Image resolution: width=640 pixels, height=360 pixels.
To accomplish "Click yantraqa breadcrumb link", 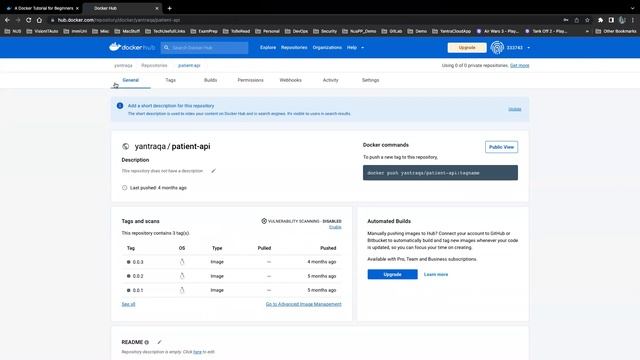I will [123, 65].
